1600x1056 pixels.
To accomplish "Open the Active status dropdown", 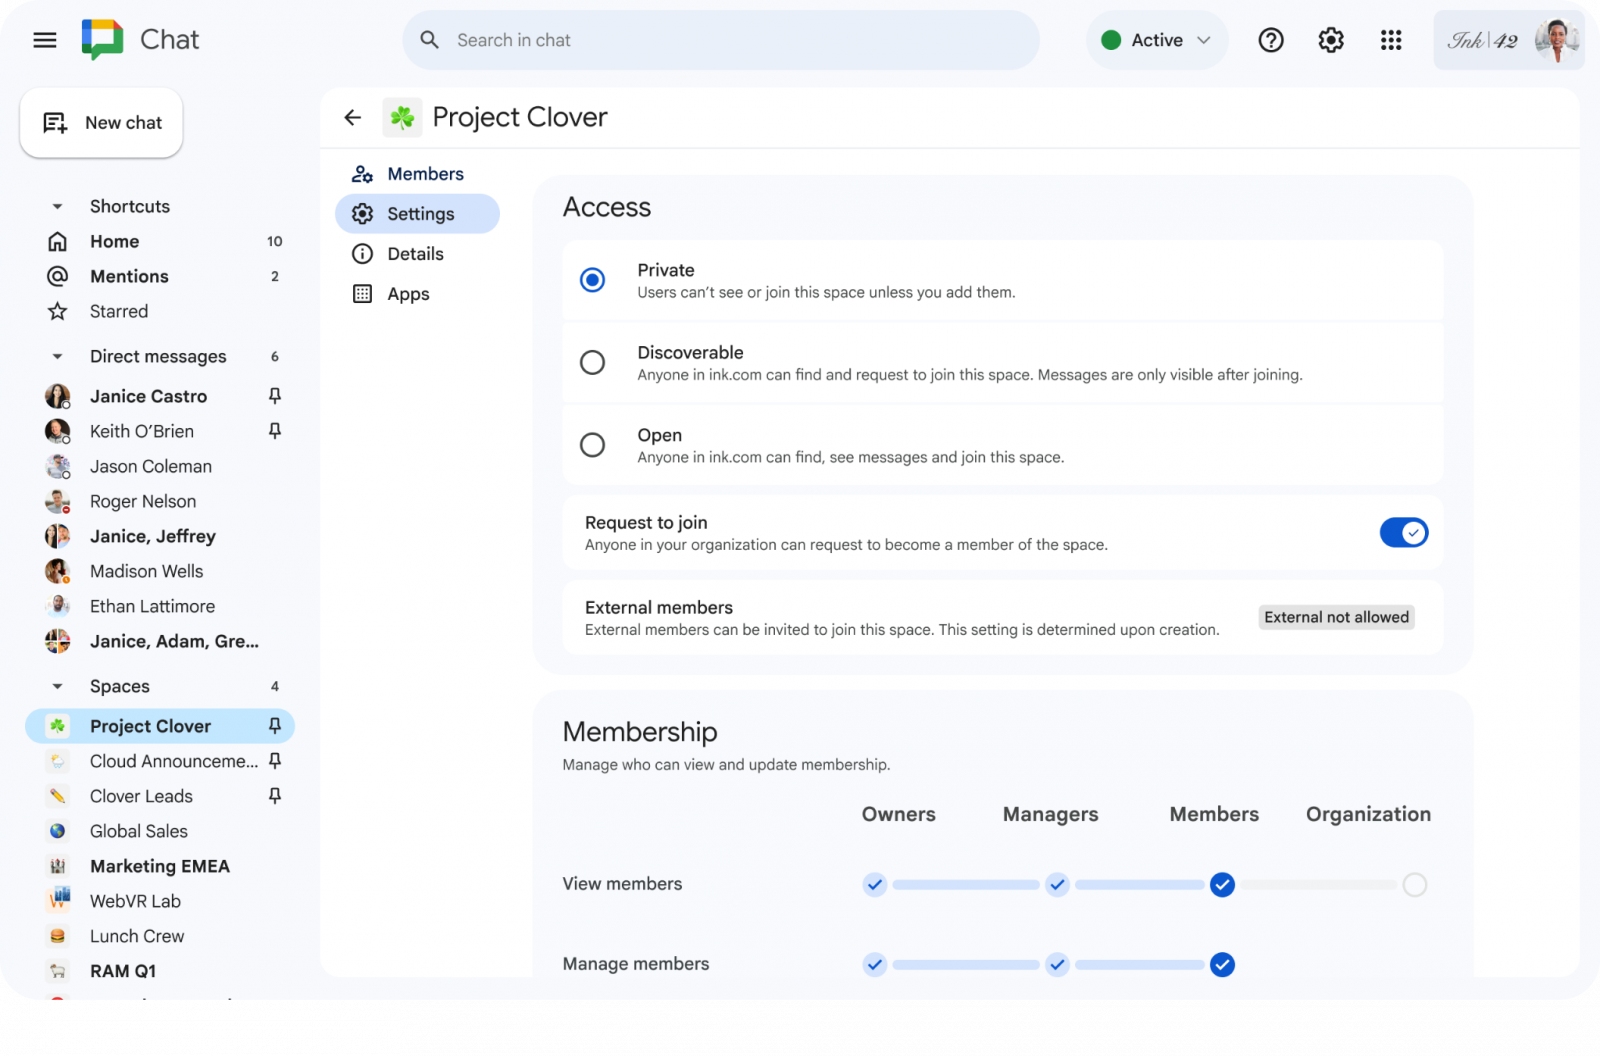I will point(1157,40).
